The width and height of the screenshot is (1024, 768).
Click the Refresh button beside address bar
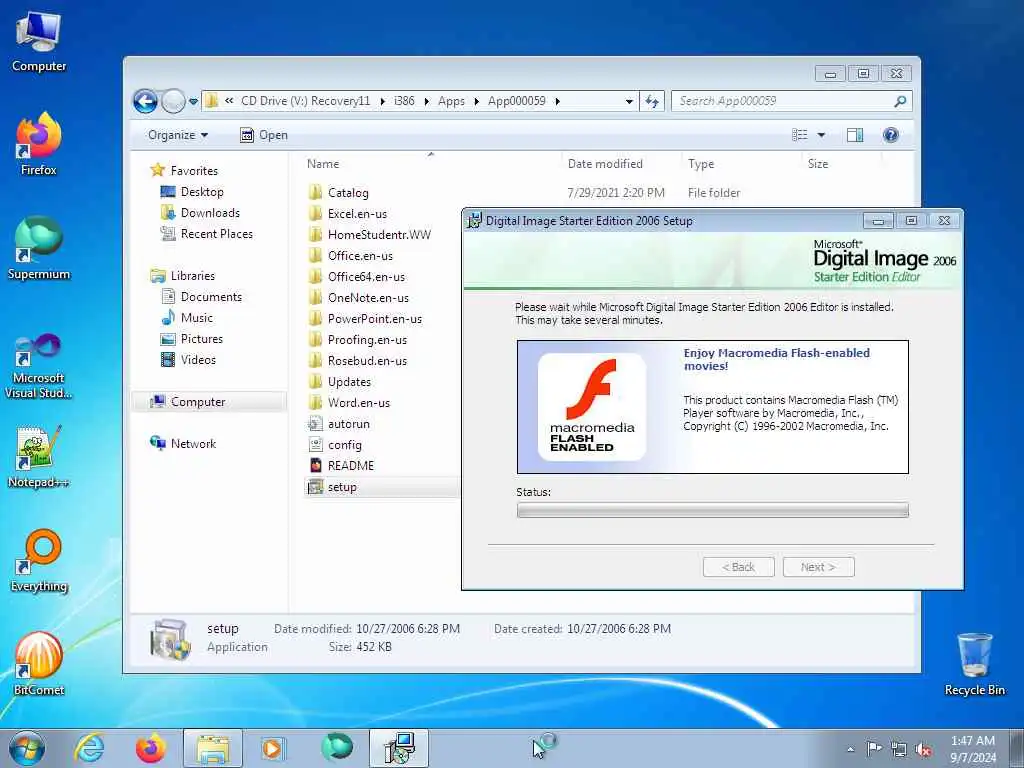tap(652, 101)
